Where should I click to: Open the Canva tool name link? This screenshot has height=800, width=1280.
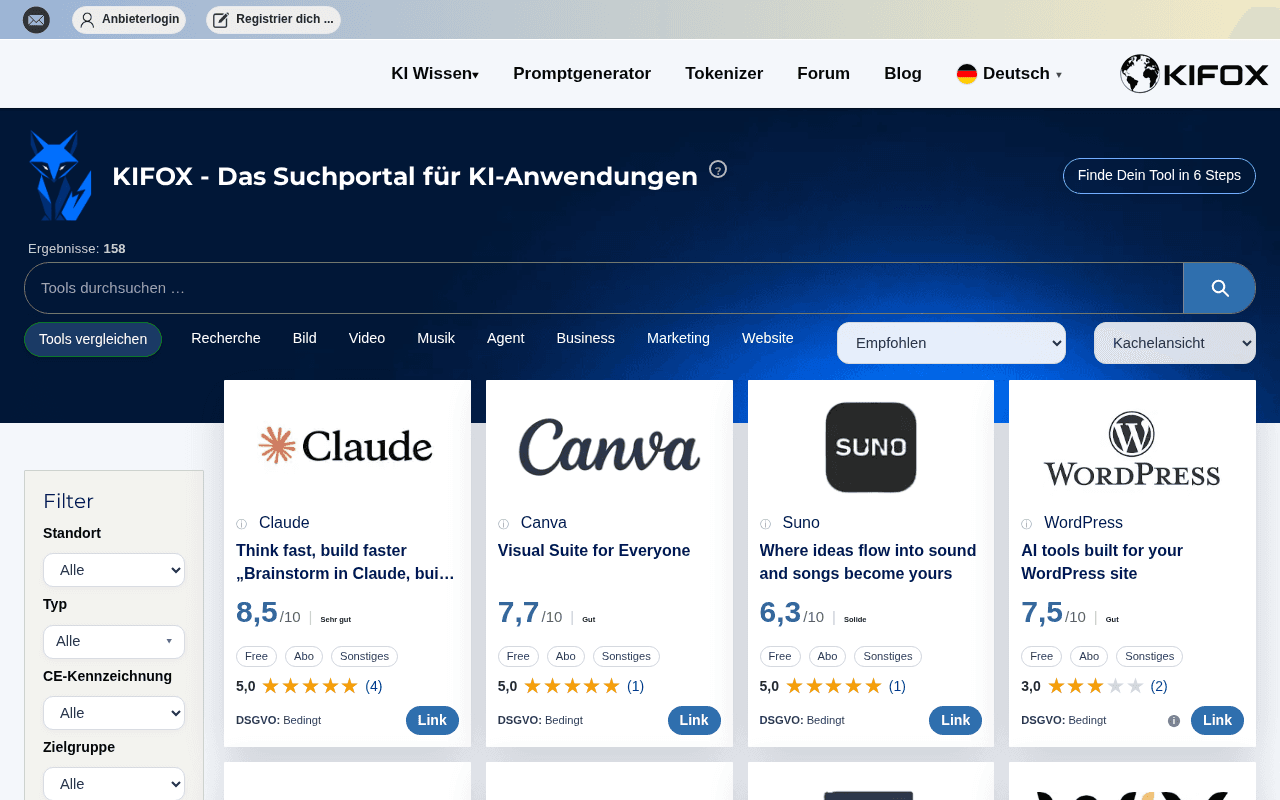pos(544,523)
